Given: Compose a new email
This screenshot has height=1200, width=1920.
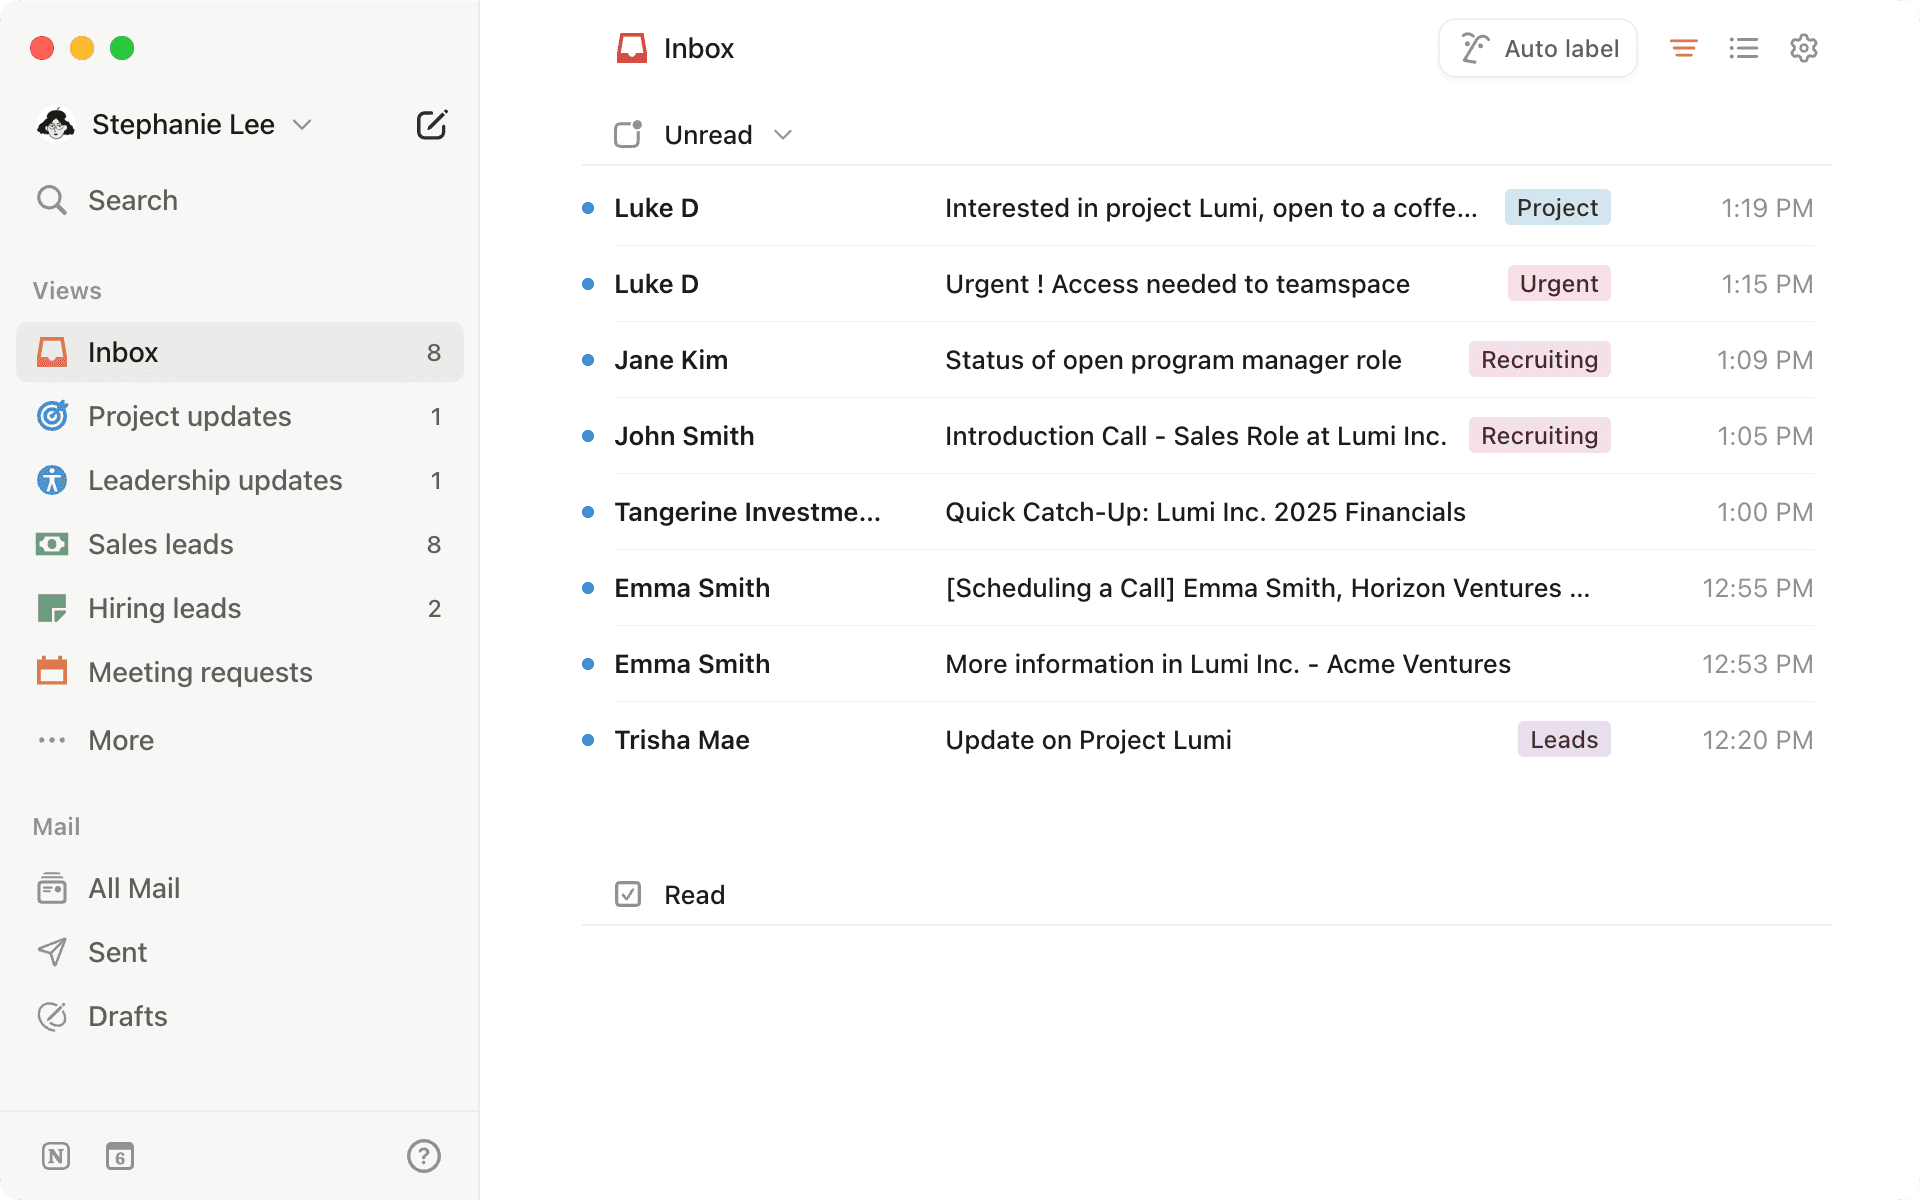Looking at the screenshot, I should click(431, 124).
